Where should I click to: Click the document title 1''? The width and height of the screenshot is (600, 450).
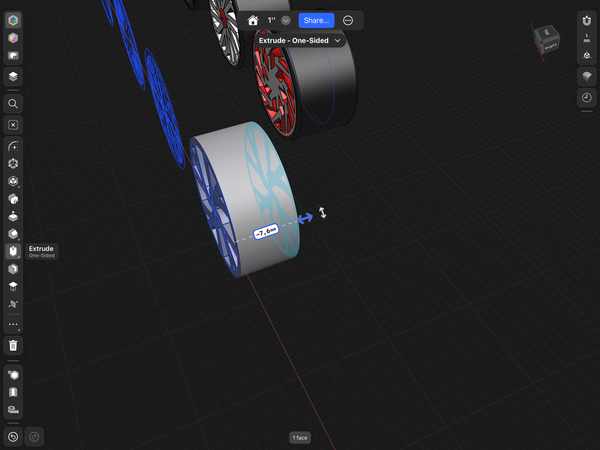[272, 20]
